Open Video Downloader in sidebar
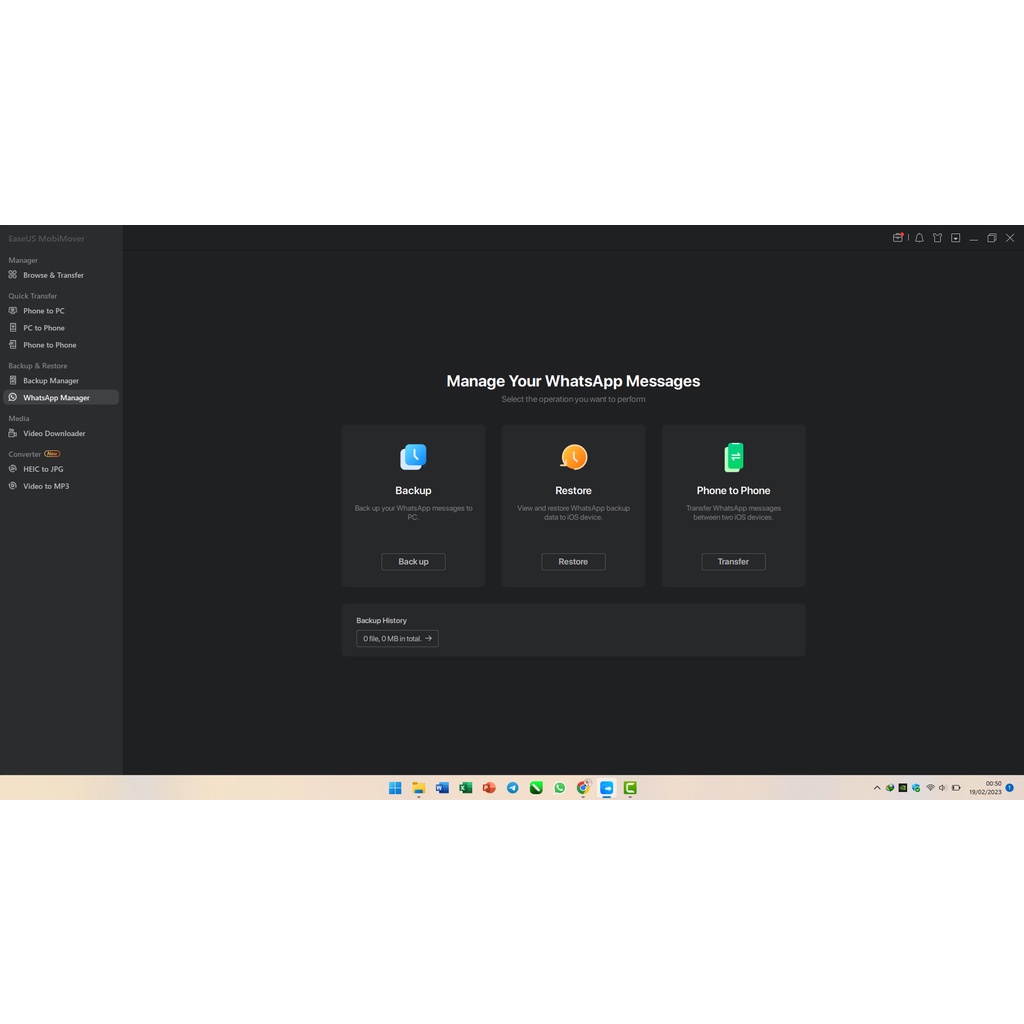 [x=54, y=434]
